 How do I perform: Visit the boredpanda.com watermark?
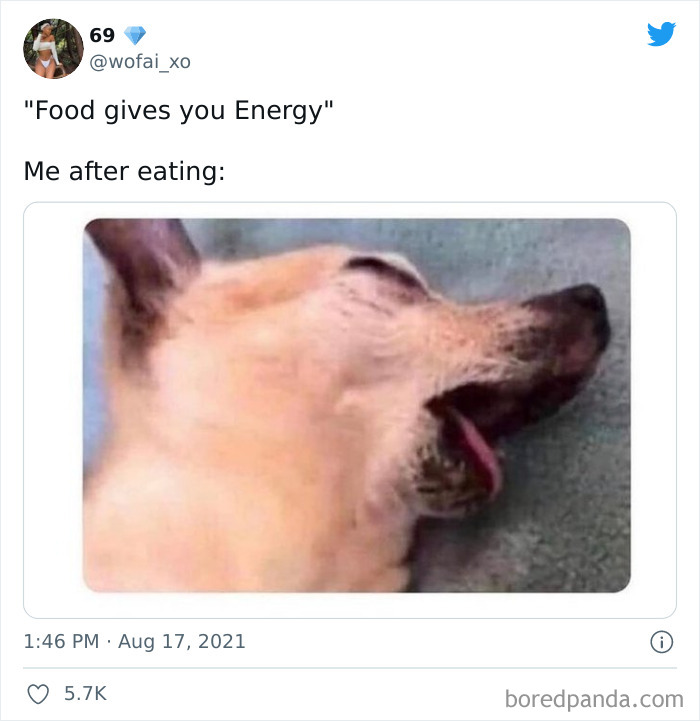coord(594,699)
